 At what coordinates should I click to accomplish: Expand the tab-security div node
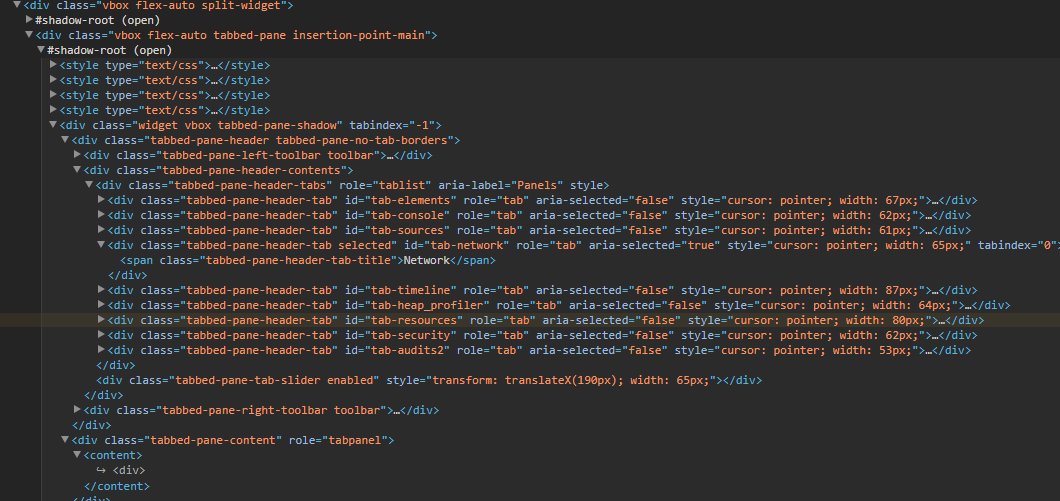coord(101,335)
